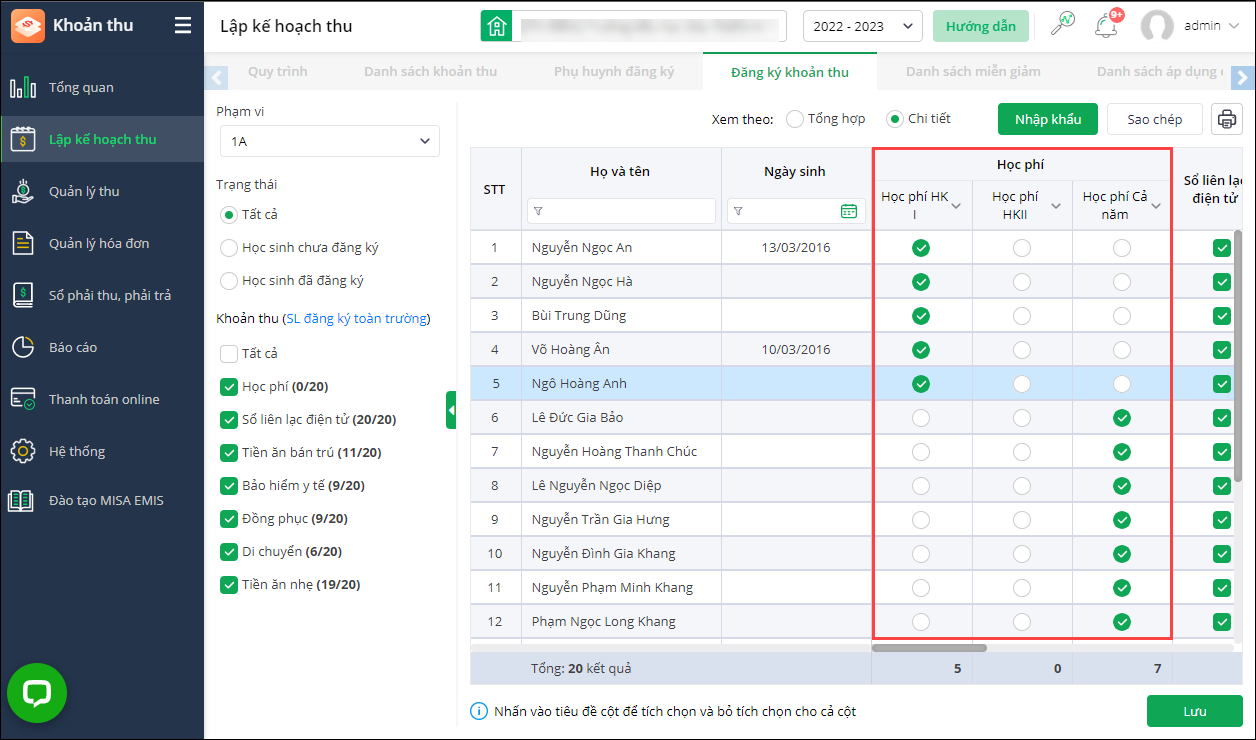Go to the Phụ huynh đăng ký tab
The height and width of the screenshot is (740, 1256).
(614, 72)
